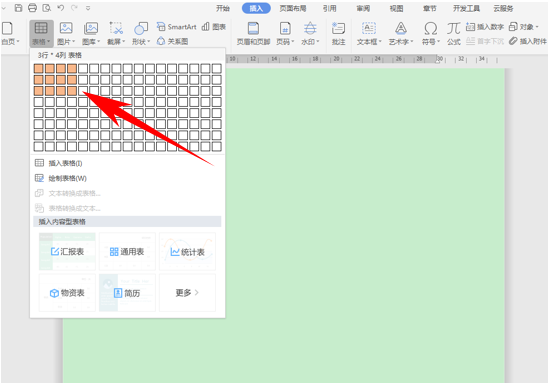Insert a 关系图 relationship diagram
The image size is (548, 383).
172,41
